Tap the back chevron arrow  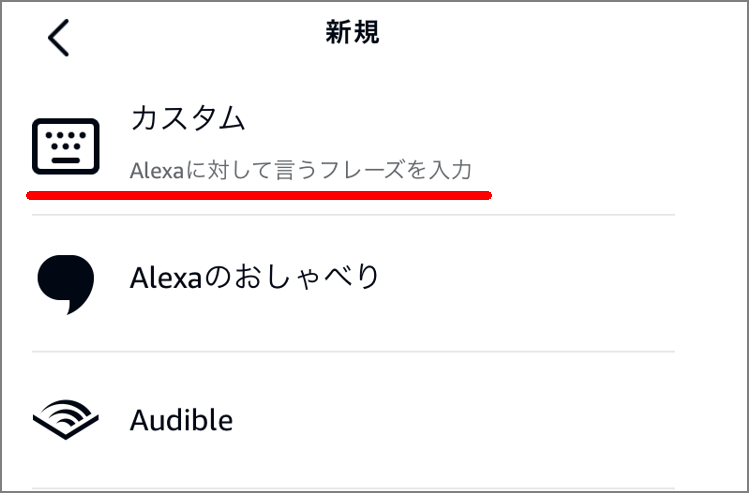coord(59,38)
